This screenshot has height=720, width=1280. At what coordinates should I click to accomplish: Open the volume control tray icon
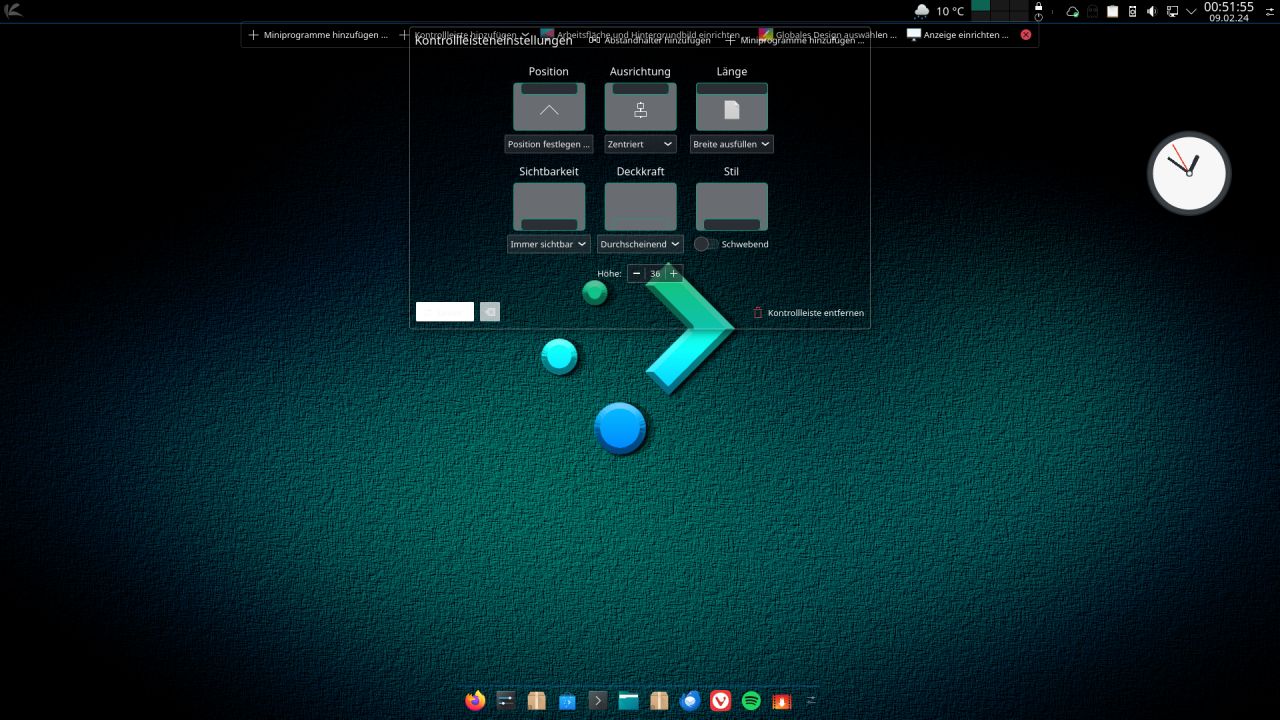[x=1152, y=11]
